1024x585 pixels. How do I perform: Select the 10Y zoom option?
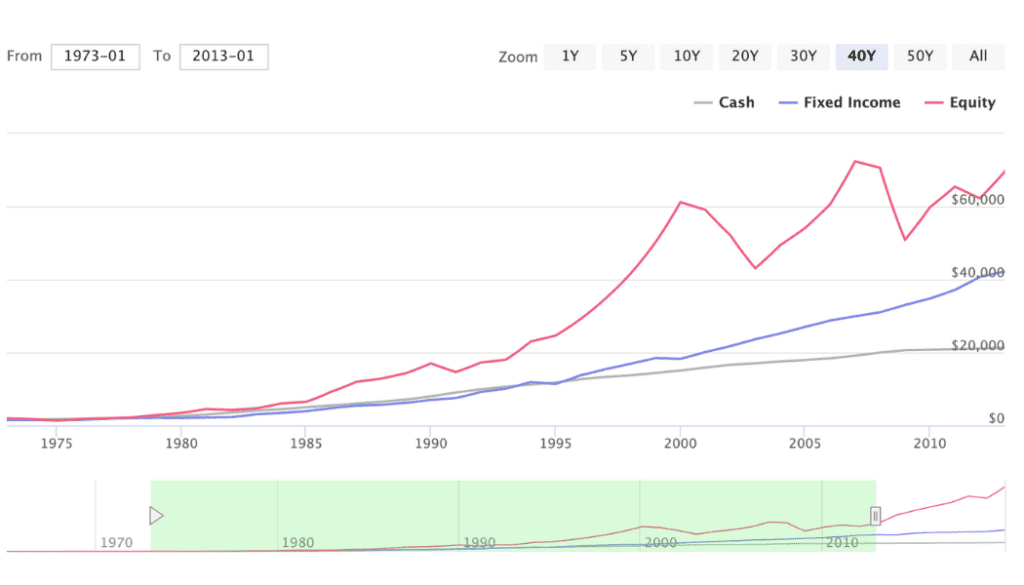[686, 56]
